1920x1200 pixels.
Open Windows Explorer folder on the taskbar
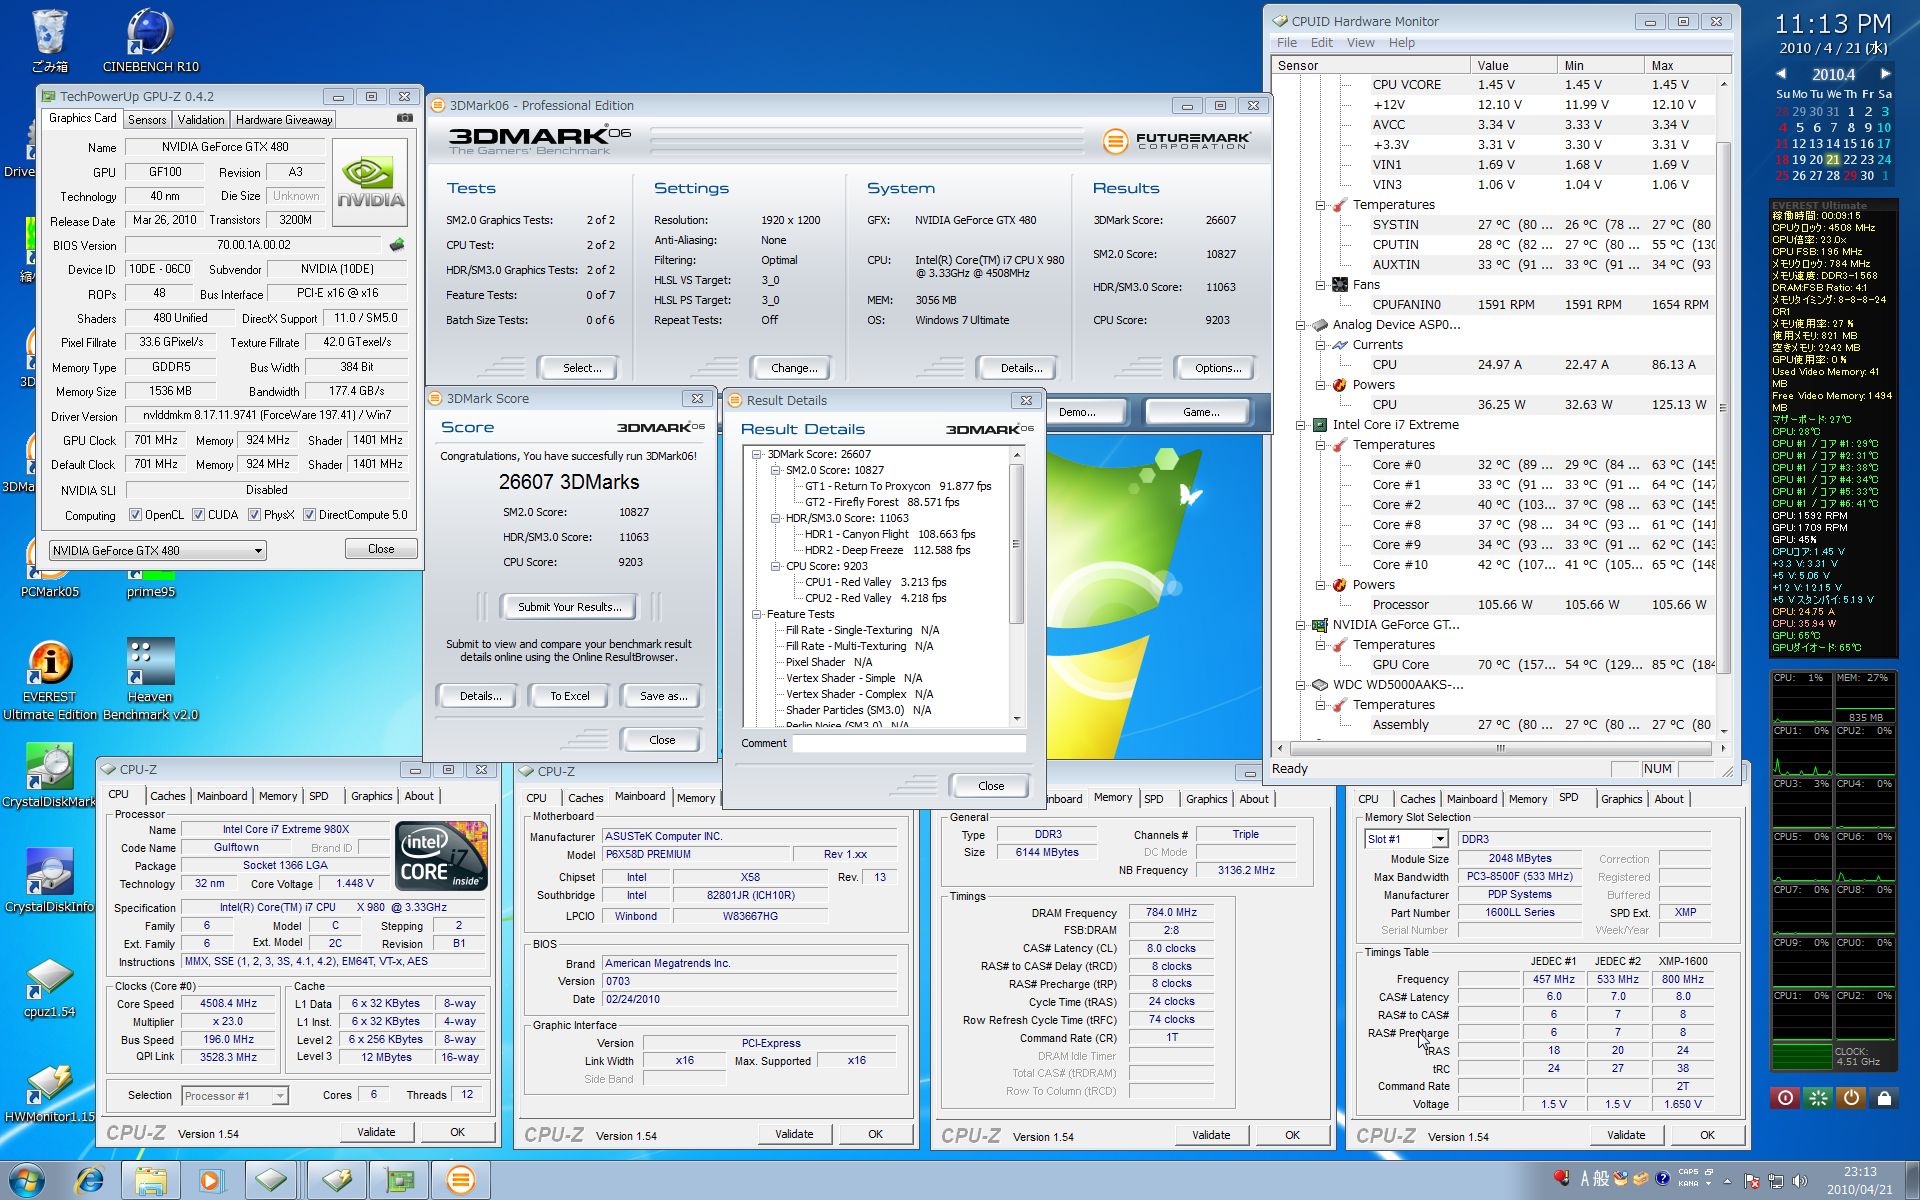pos(150,1180)
